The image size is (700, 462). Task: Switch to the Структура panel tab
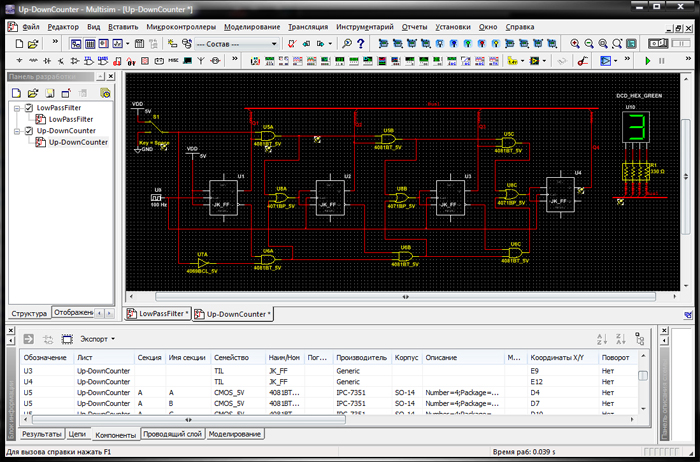tap(29, 313)
